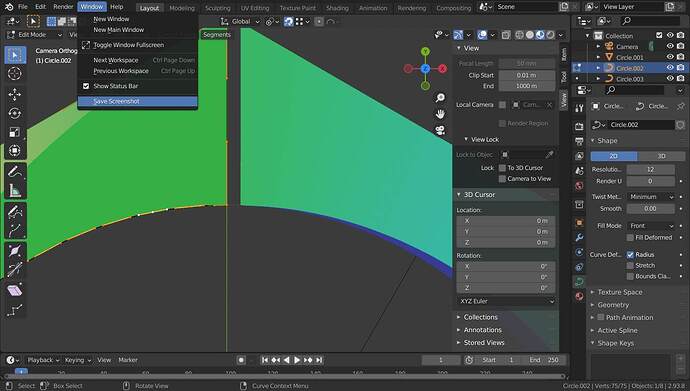Screen dimensions: 690x391
Task: Select the 3D shape button
Action: coord(661,156)
